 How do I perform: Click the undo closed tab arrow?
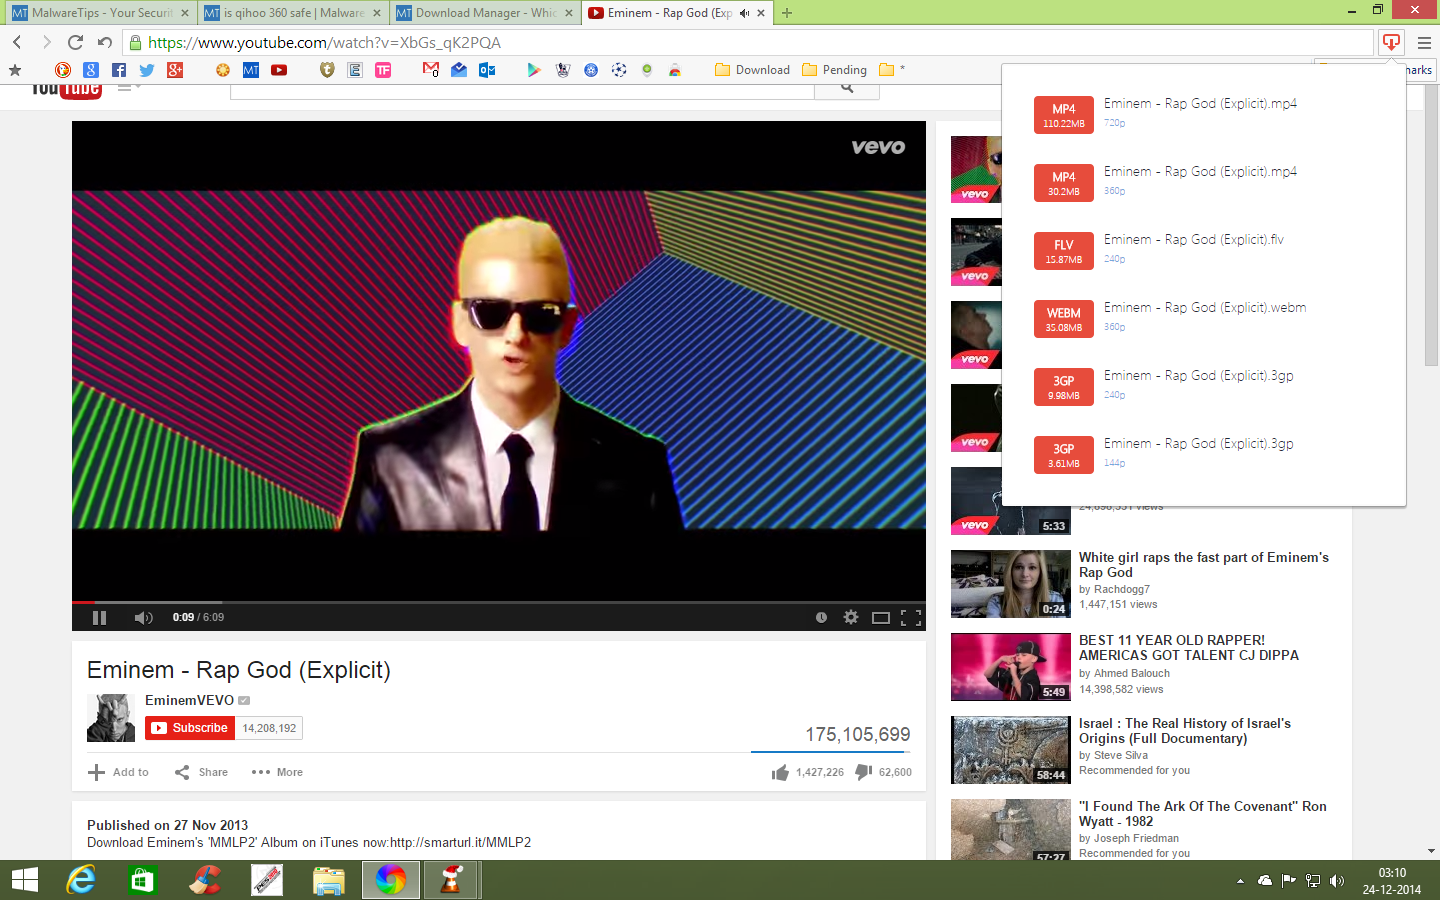click(105, 42)
